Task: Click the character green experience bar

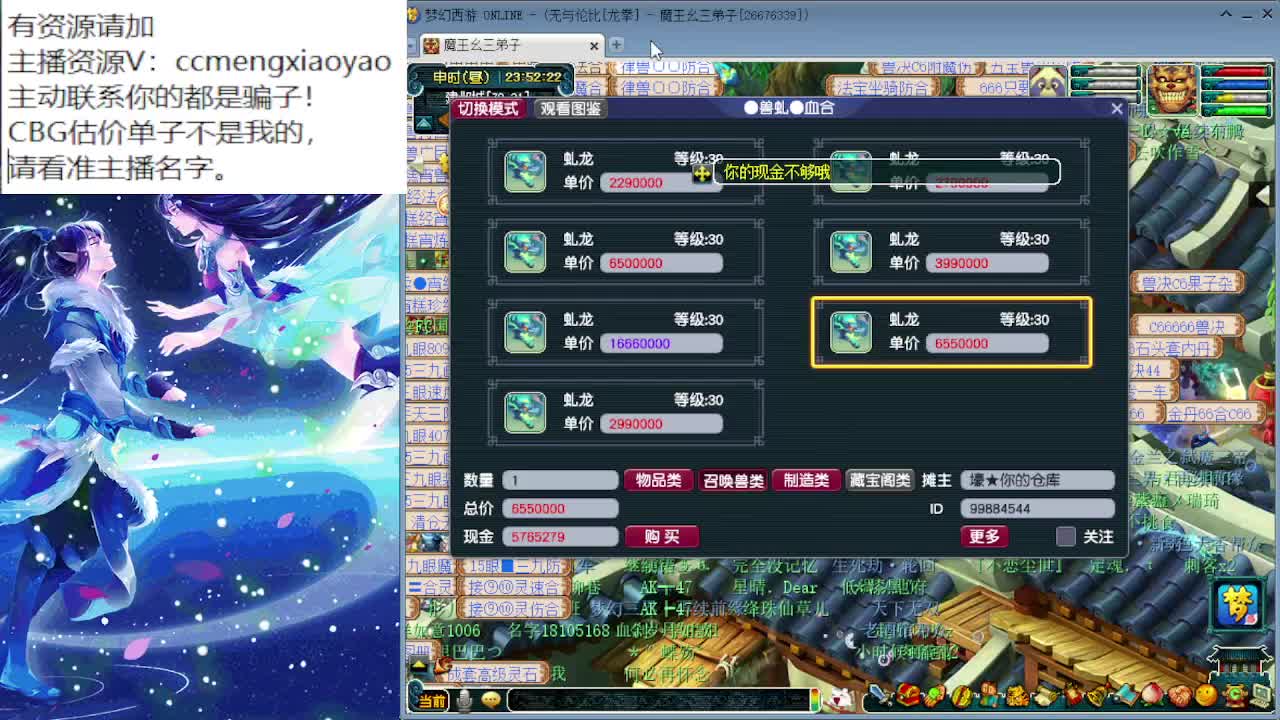Action: coord(1236,108)
